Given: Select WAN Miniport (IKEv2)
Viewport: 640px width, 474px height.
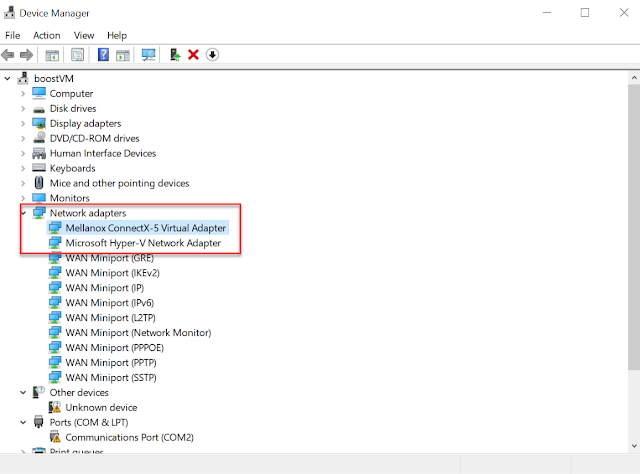Looking at the screenshot, I should pyautogui.click(x=112, y=273).
